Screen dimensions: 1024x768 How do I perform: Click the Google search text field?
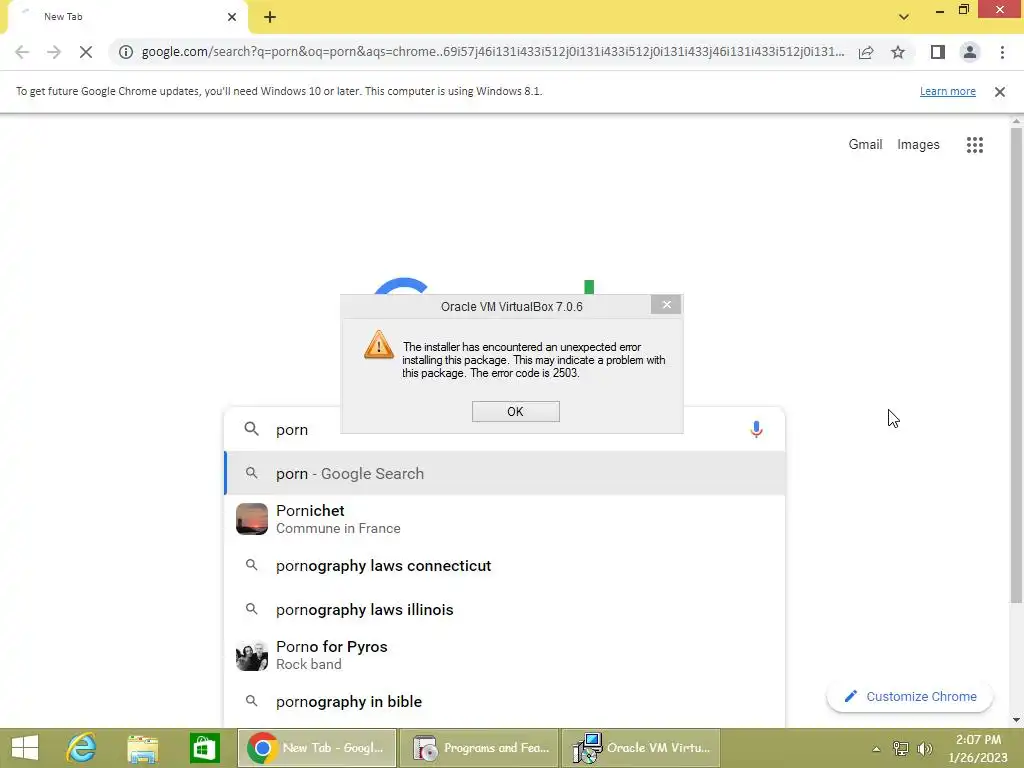pos(504,429)
